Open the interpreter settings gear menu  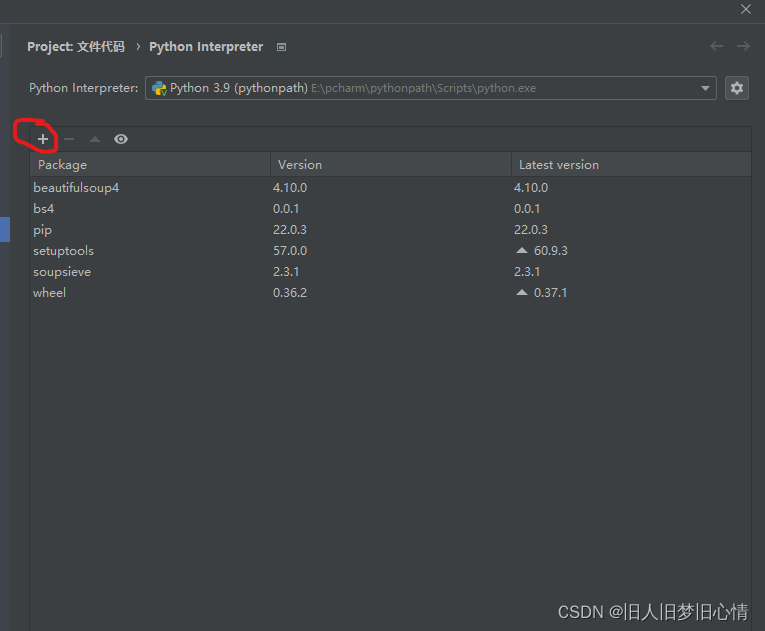pyautogui.click(x=737, y=88)
